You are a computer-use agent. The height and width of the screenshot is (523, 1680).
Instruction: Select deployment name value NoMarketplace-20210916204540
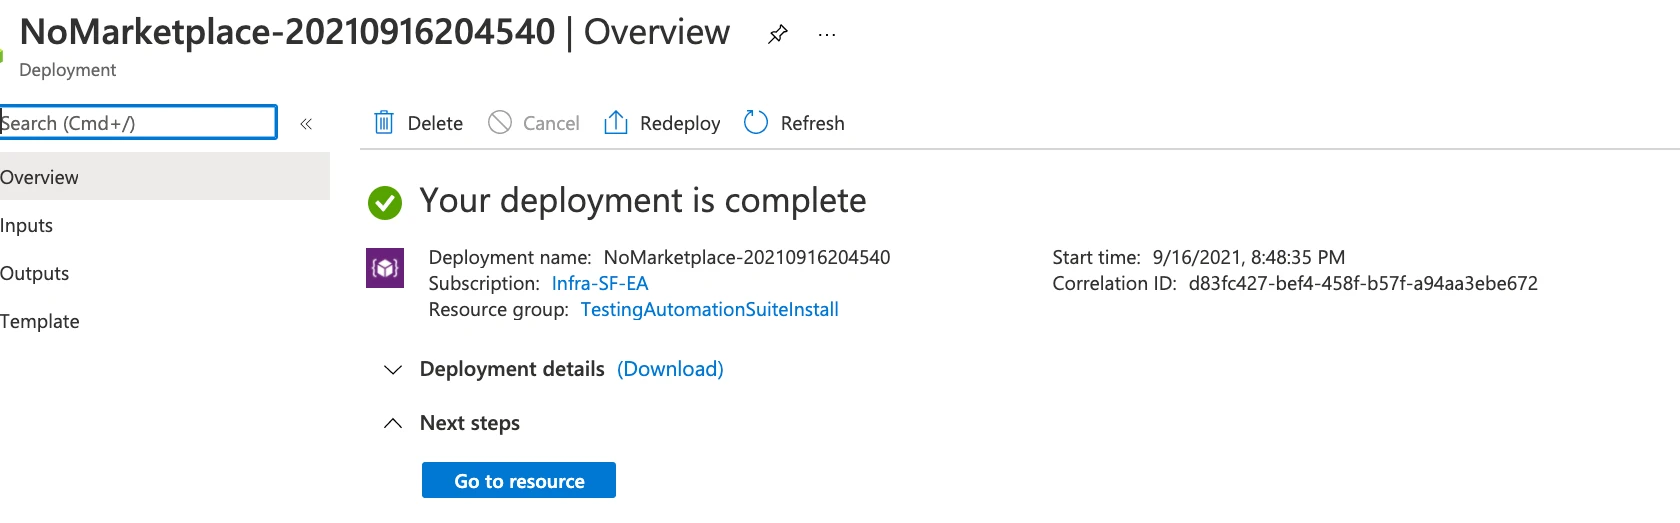(x=747, y=257)
